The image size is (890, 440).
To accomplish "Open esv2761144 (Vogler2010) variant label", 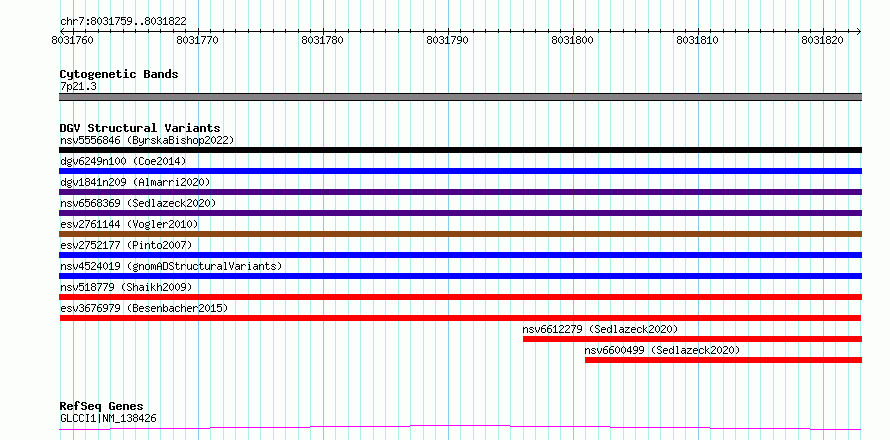I will pos(129,224).
